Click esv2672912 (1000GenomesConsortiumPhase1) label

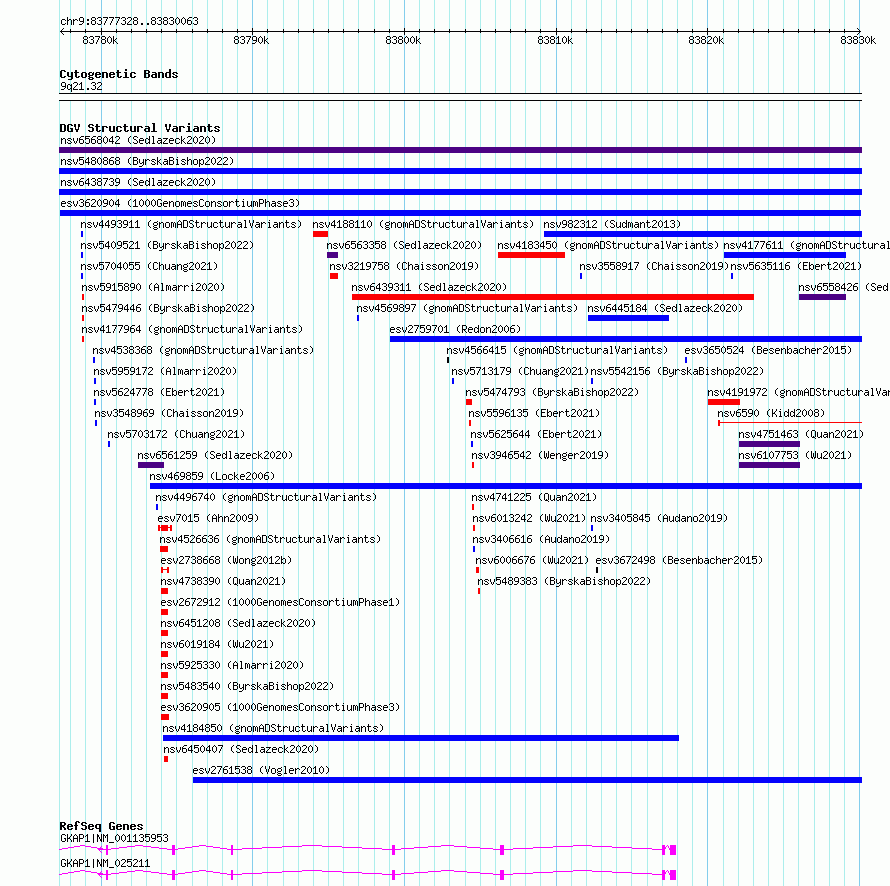tap(280, 602)
